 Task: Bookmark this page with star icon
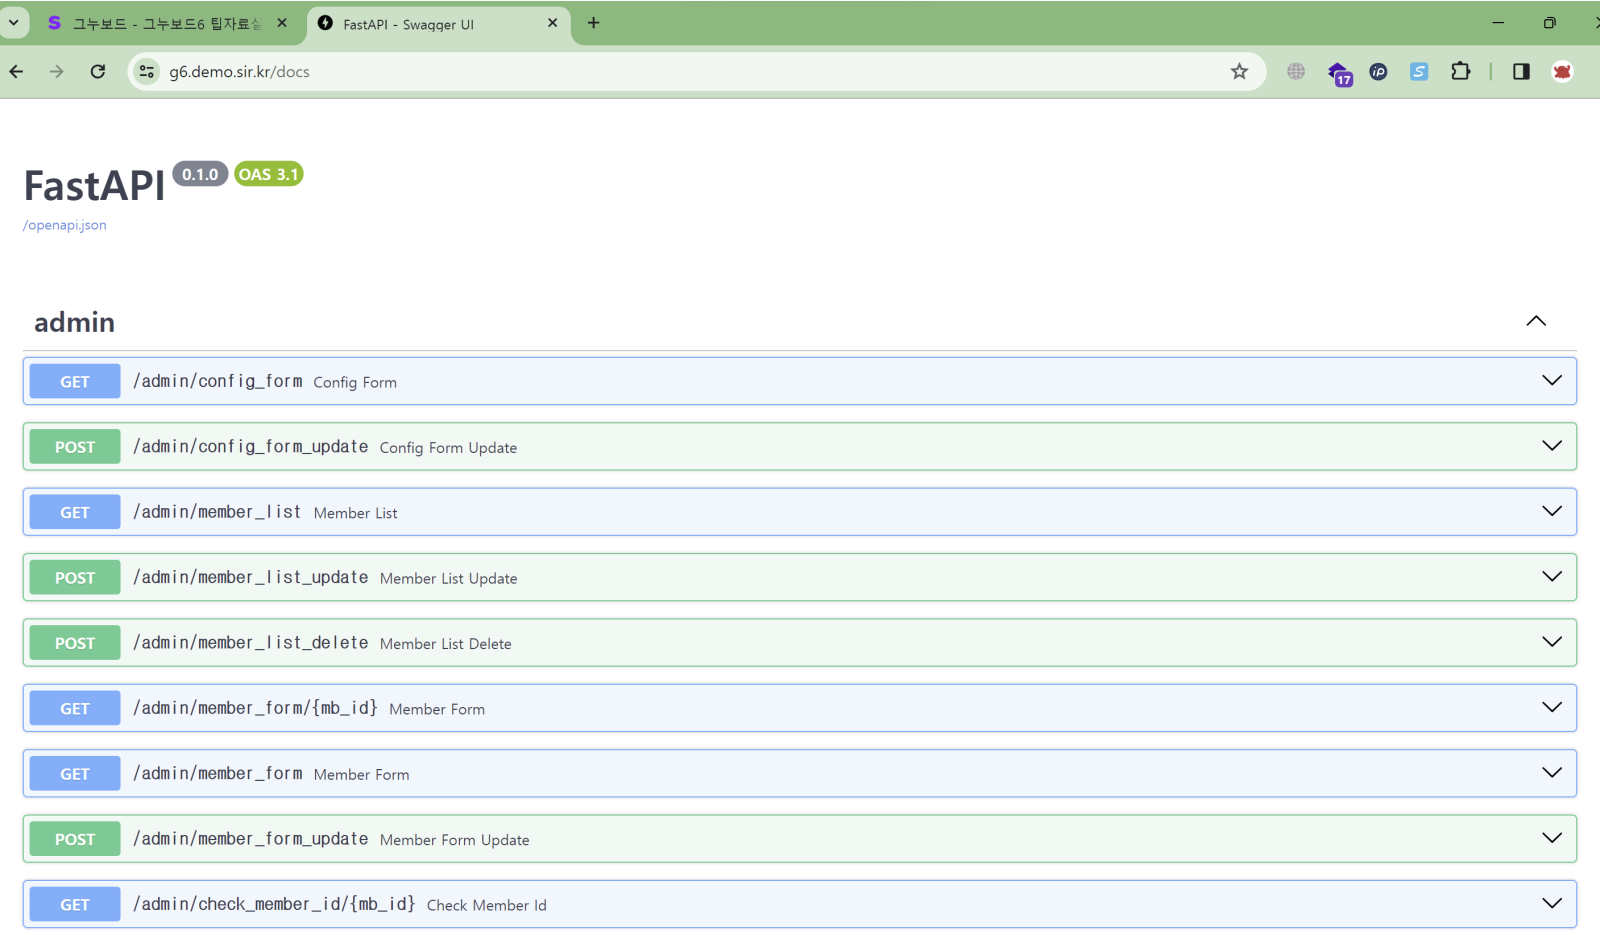pyautogui.click(x=1239, y=71)
